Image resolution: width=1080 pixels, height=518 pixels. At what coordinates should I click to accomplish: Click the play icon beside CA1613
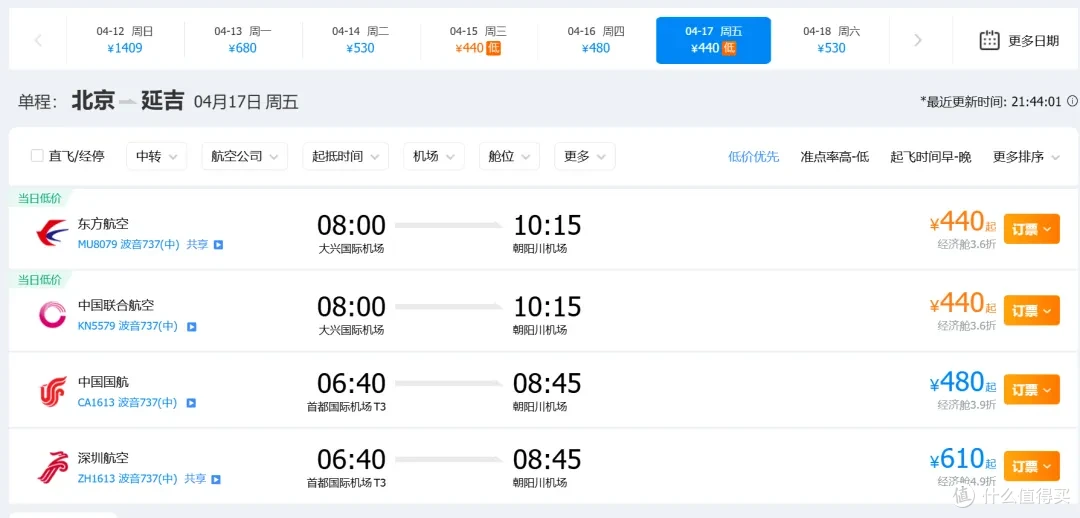(191, 403)
